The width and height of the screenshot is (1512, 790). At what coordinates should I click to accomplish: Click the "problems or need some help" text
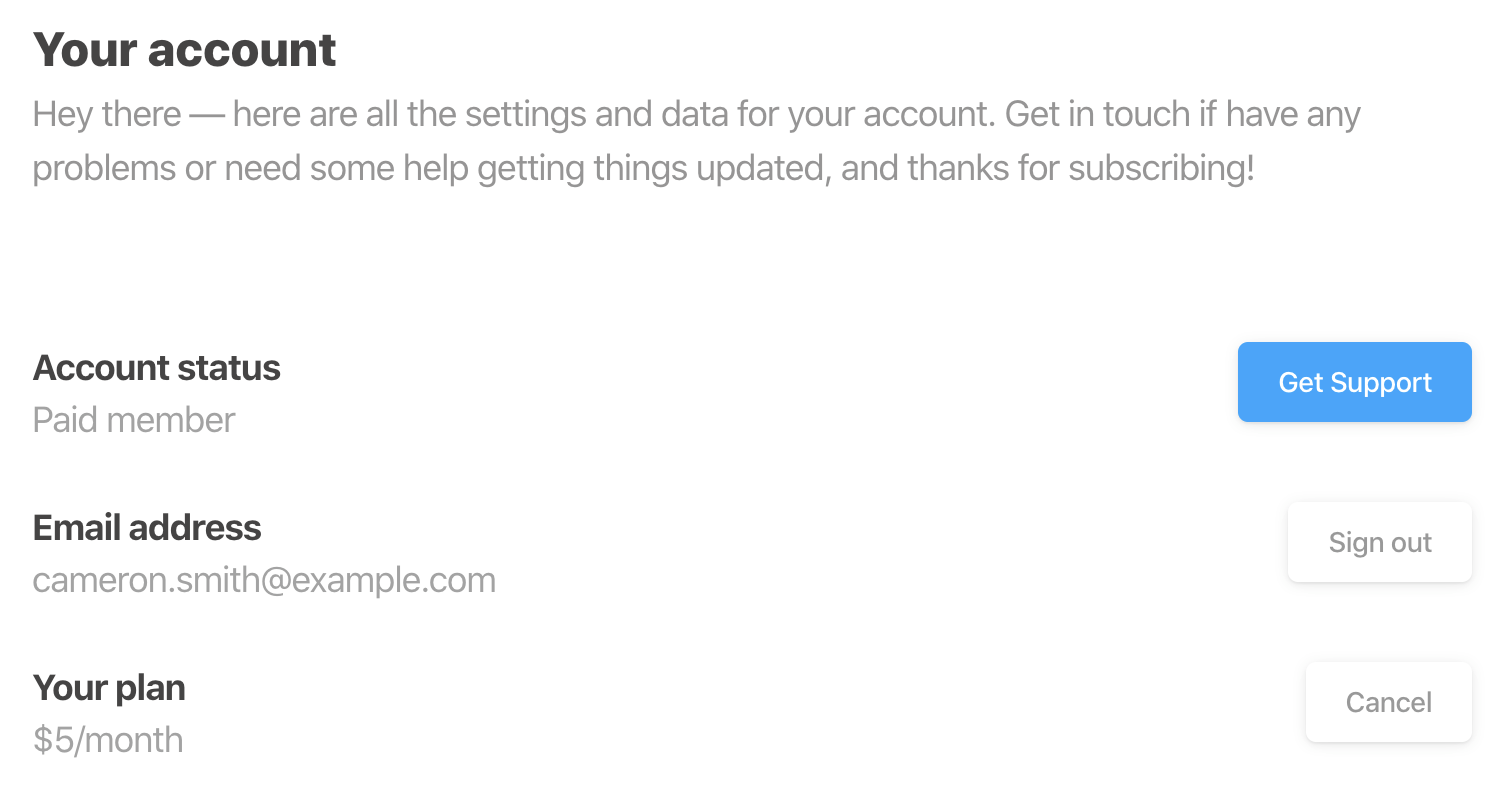tap(251, 168)
